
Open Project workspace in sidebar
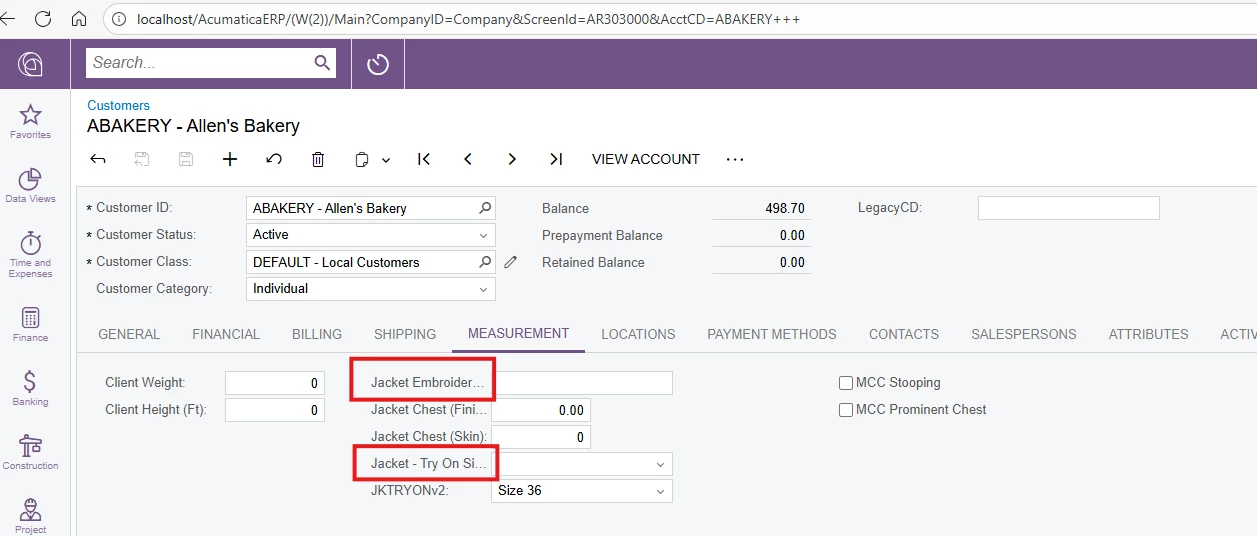[x=31, y=516]
